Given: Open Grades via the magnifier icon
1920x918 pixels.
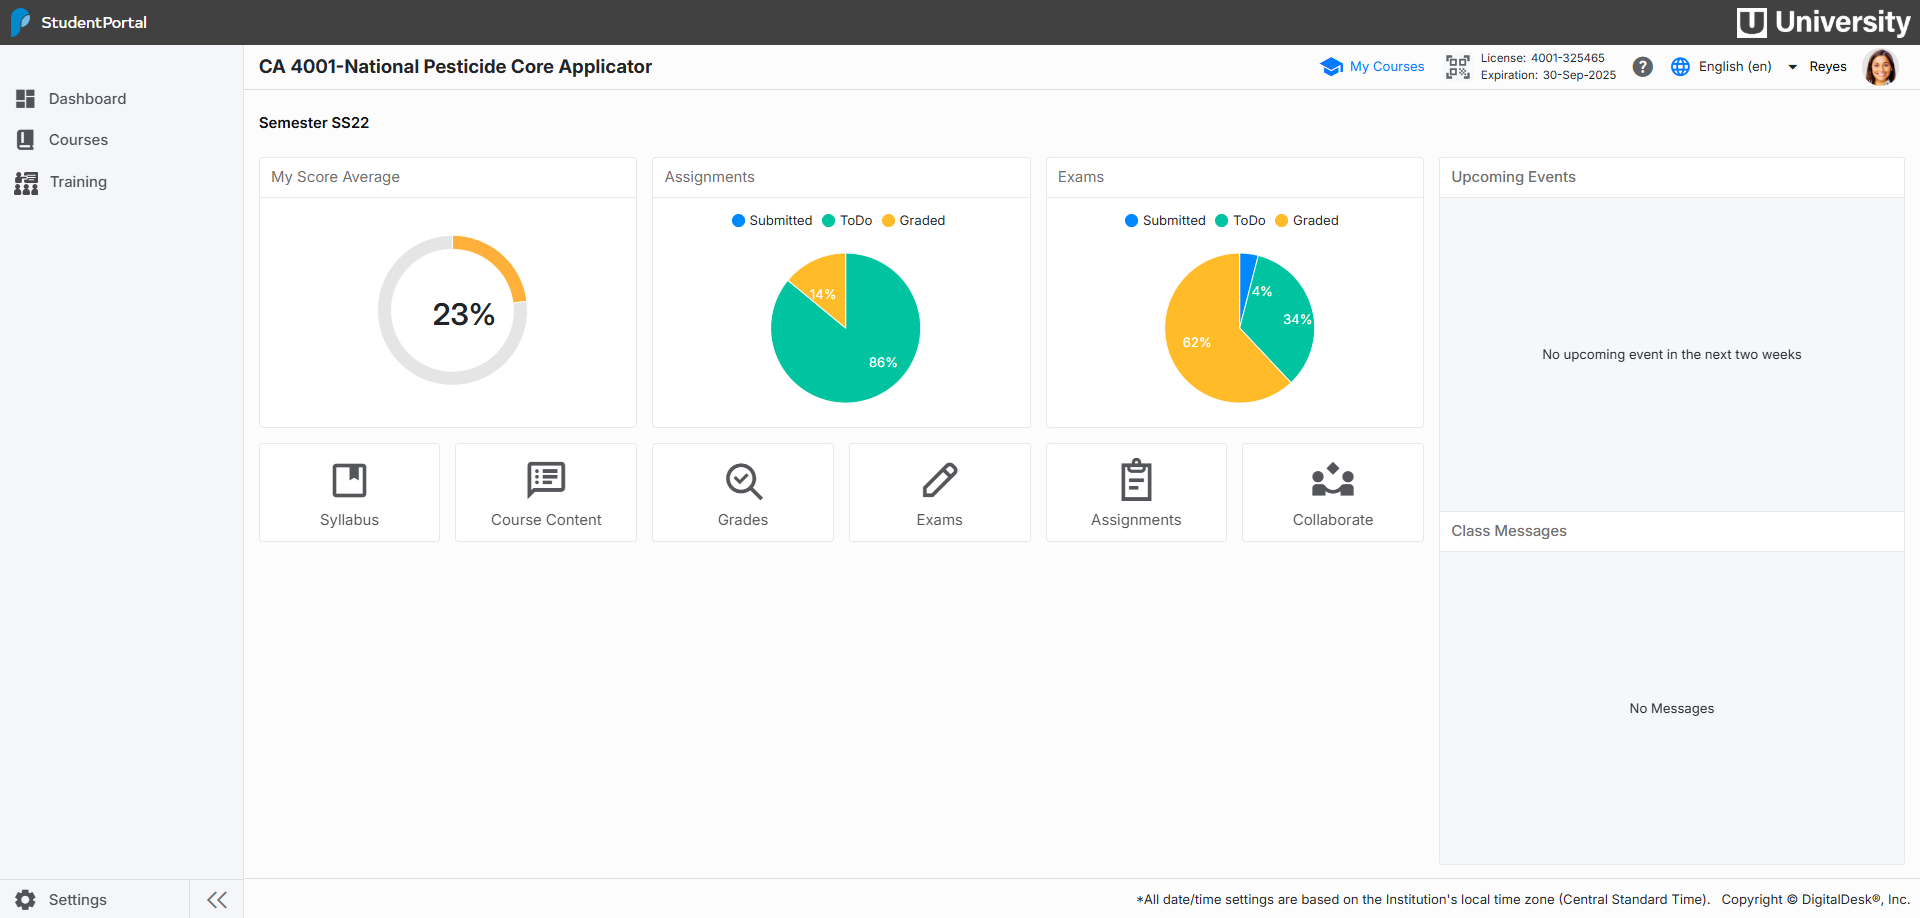Looking at the screenshot, I should tap(742, 480).
